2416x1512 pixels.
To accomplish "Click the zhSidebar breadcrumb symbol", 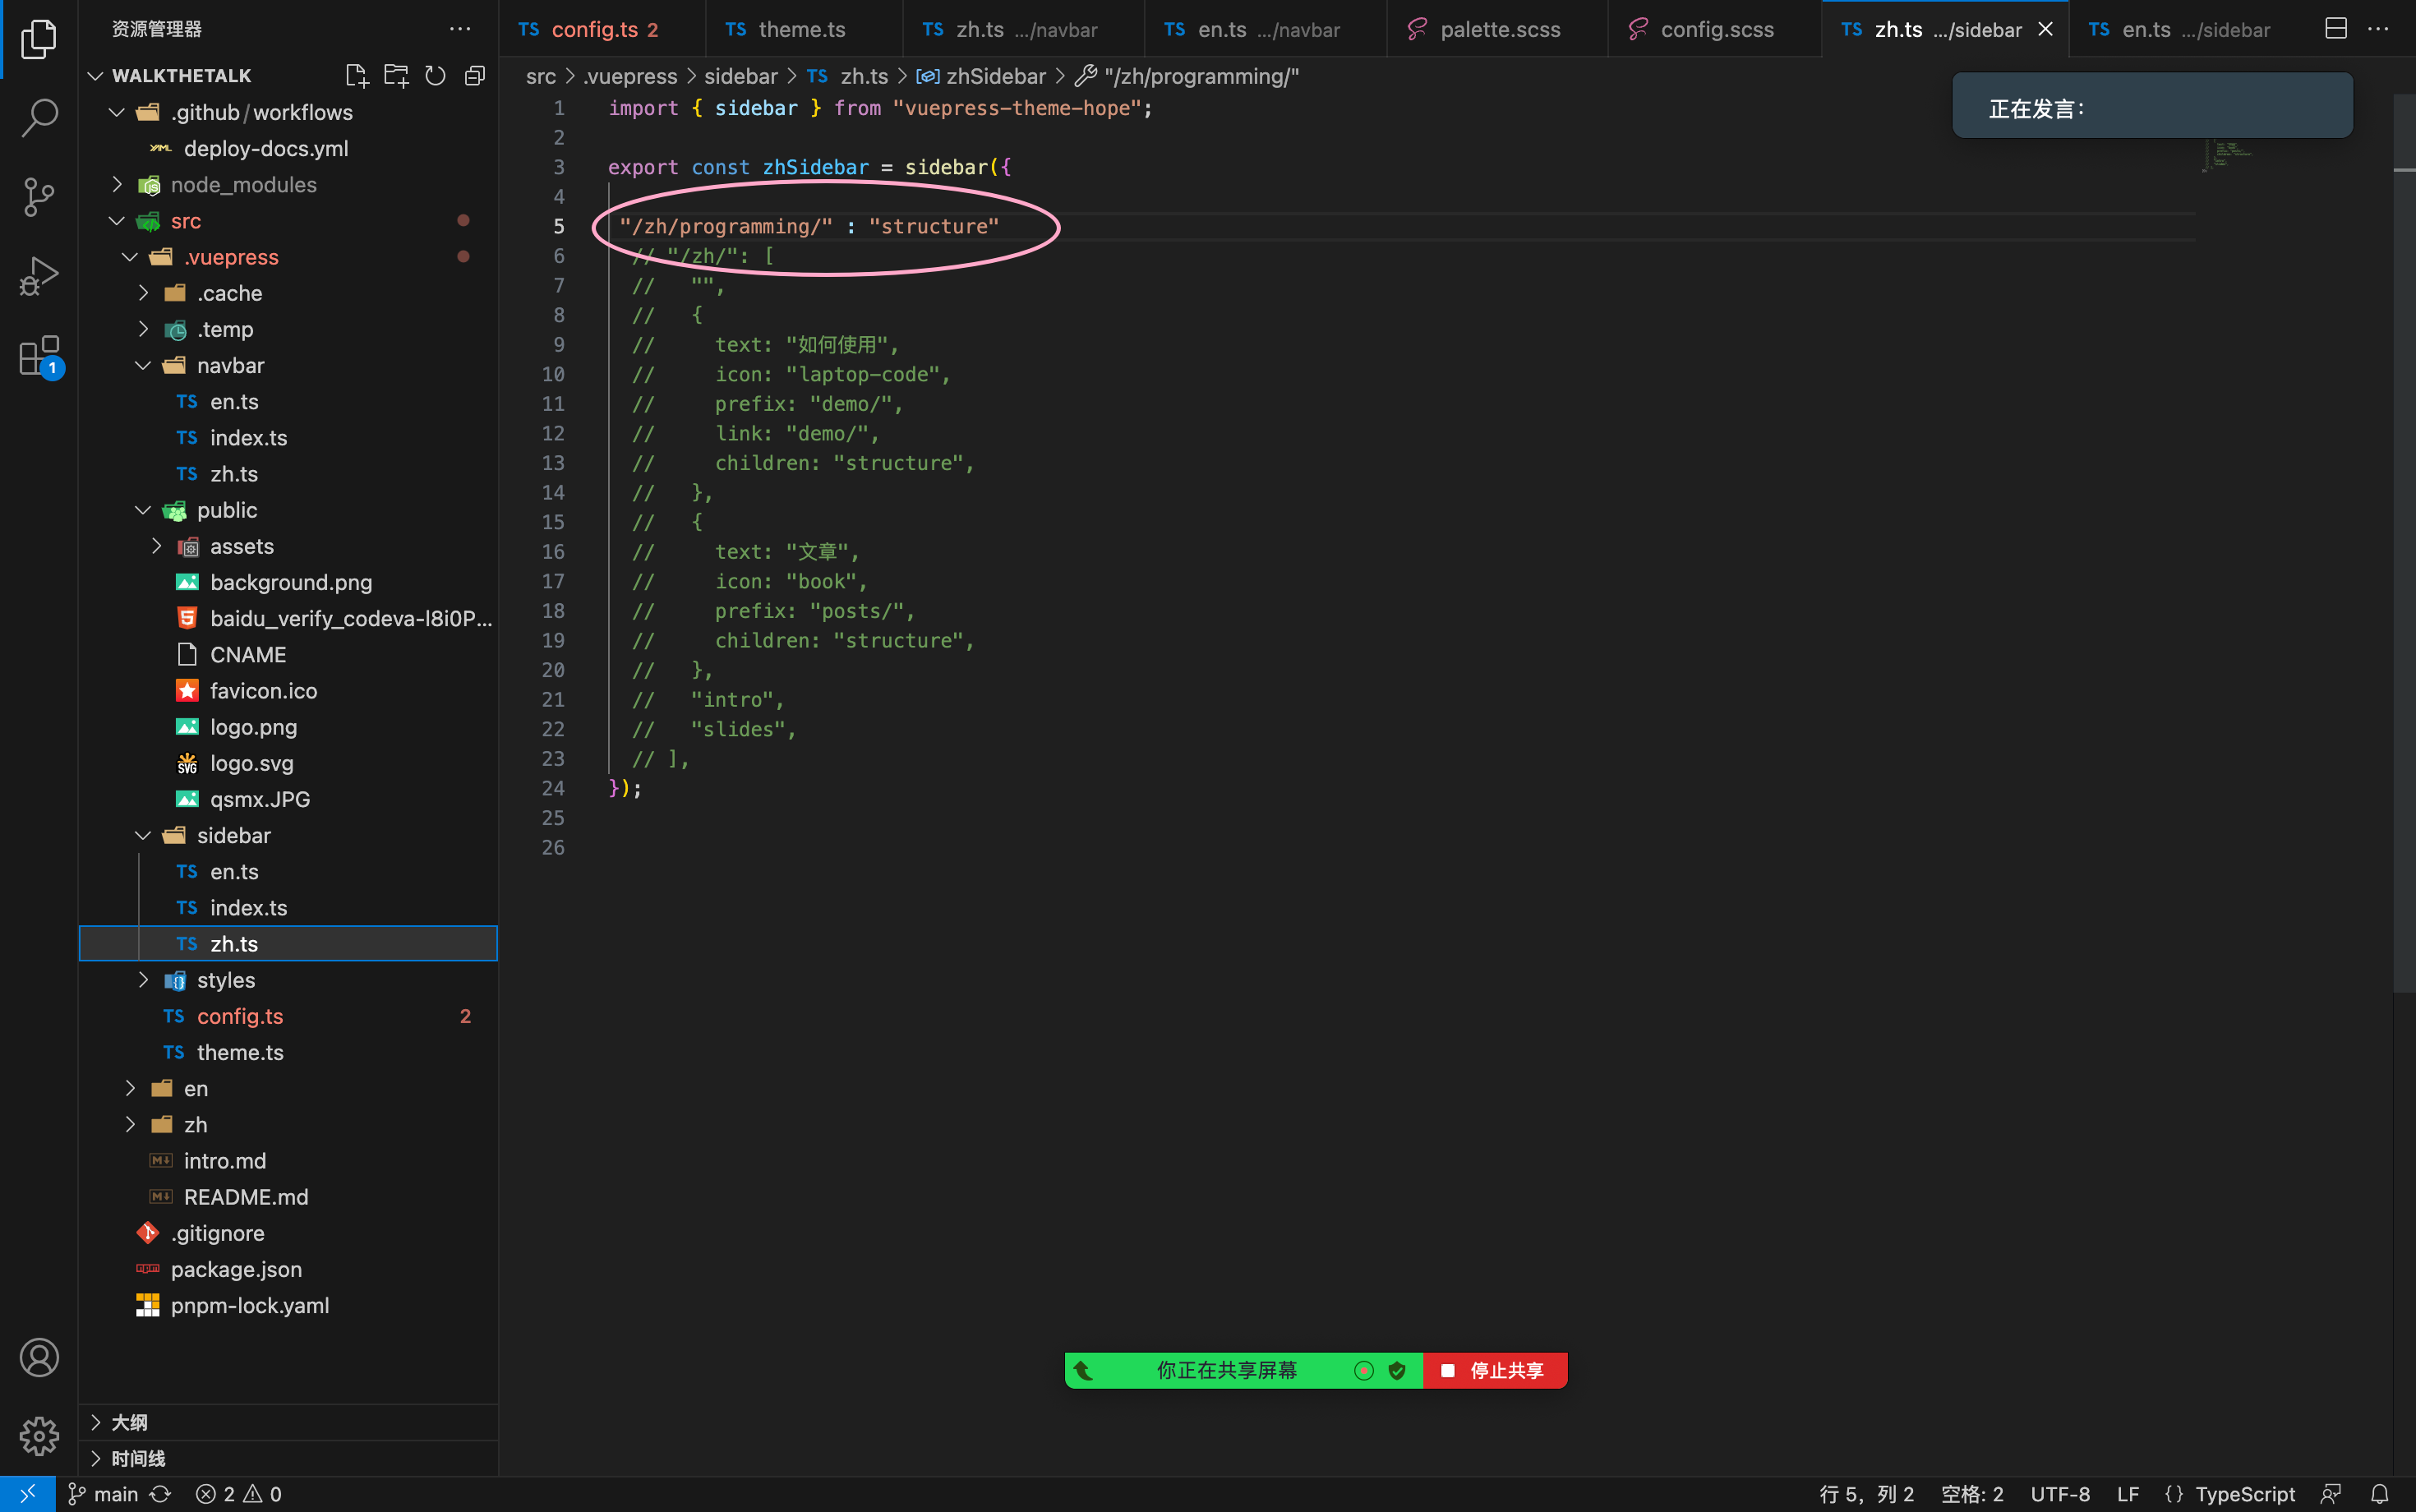I will 981,76.
